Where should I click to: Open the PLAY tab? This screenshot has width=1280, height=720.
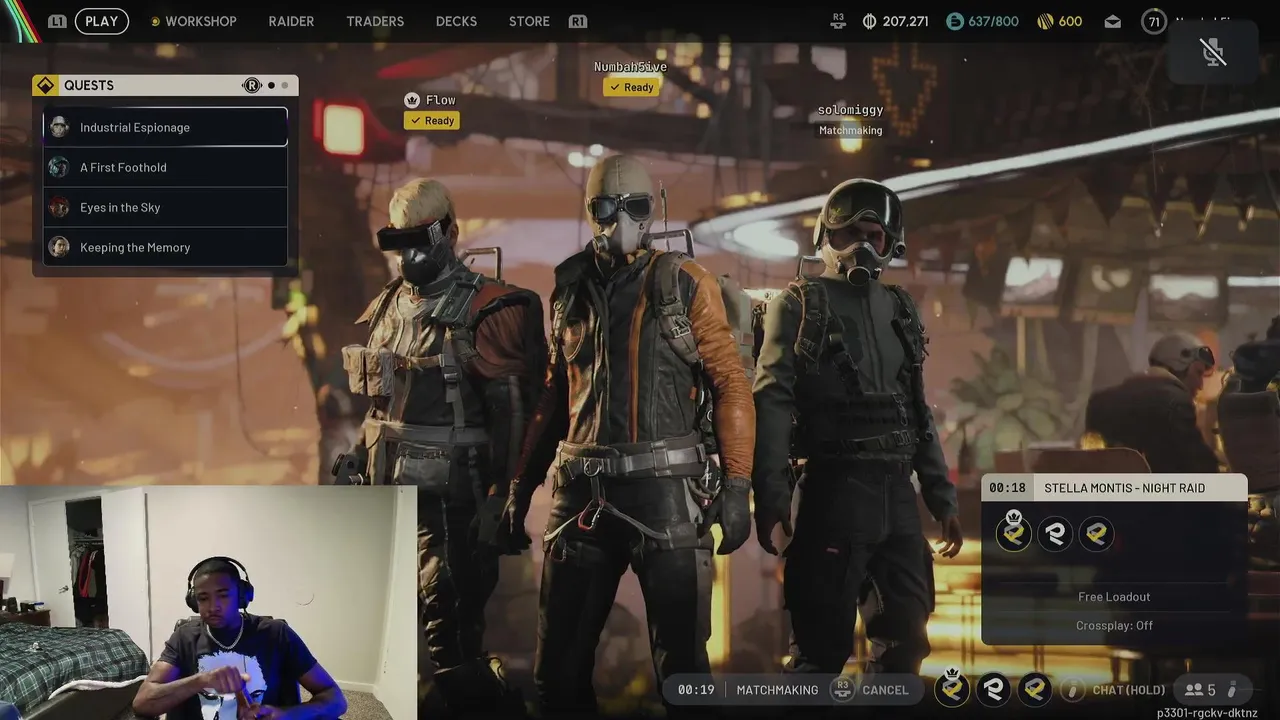(101, 21)
